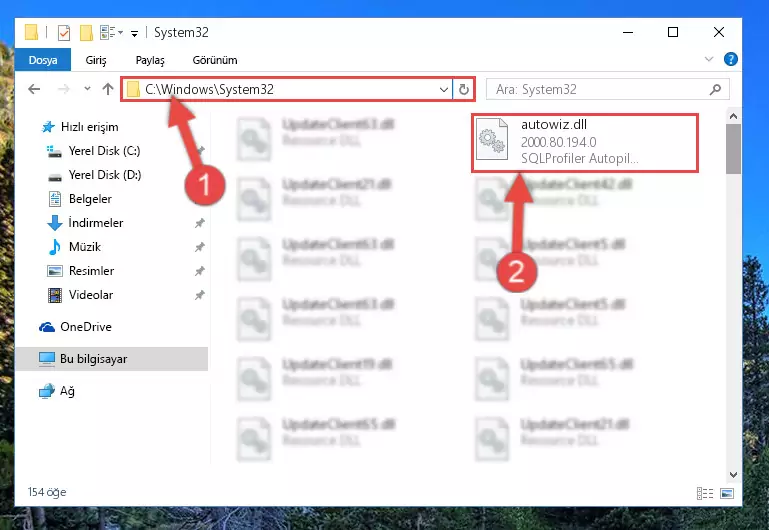Open Videolar folder in sidebar
Viewport: 769px width, 530px height.
pyautogui.click(x=80, y=295)
